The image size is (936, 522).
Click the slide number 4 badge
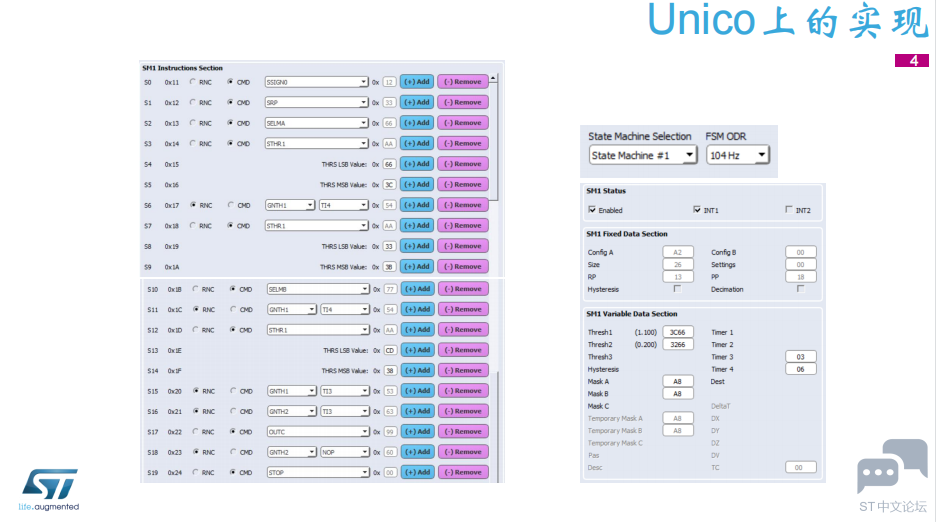(912, 60)
